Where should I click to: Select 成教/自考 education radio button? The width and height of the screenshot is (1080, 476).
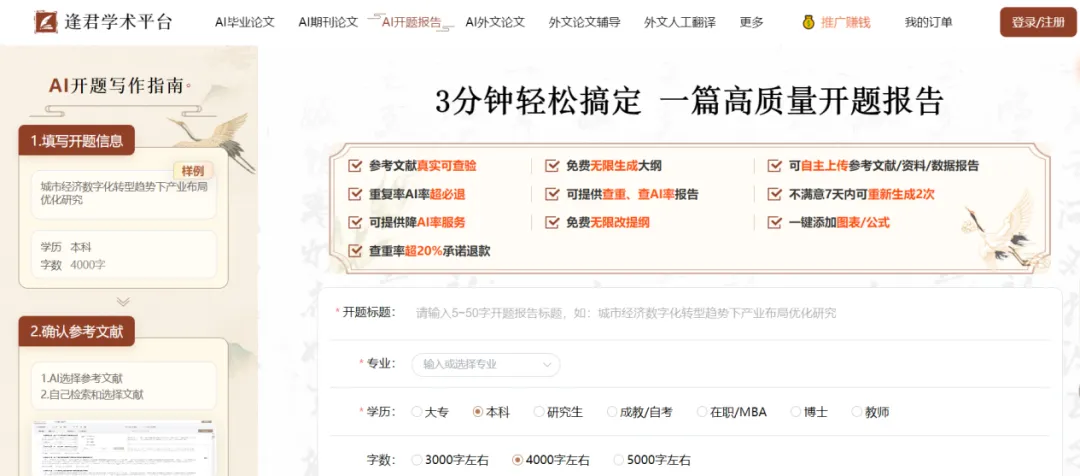click(x=612, y=412)
